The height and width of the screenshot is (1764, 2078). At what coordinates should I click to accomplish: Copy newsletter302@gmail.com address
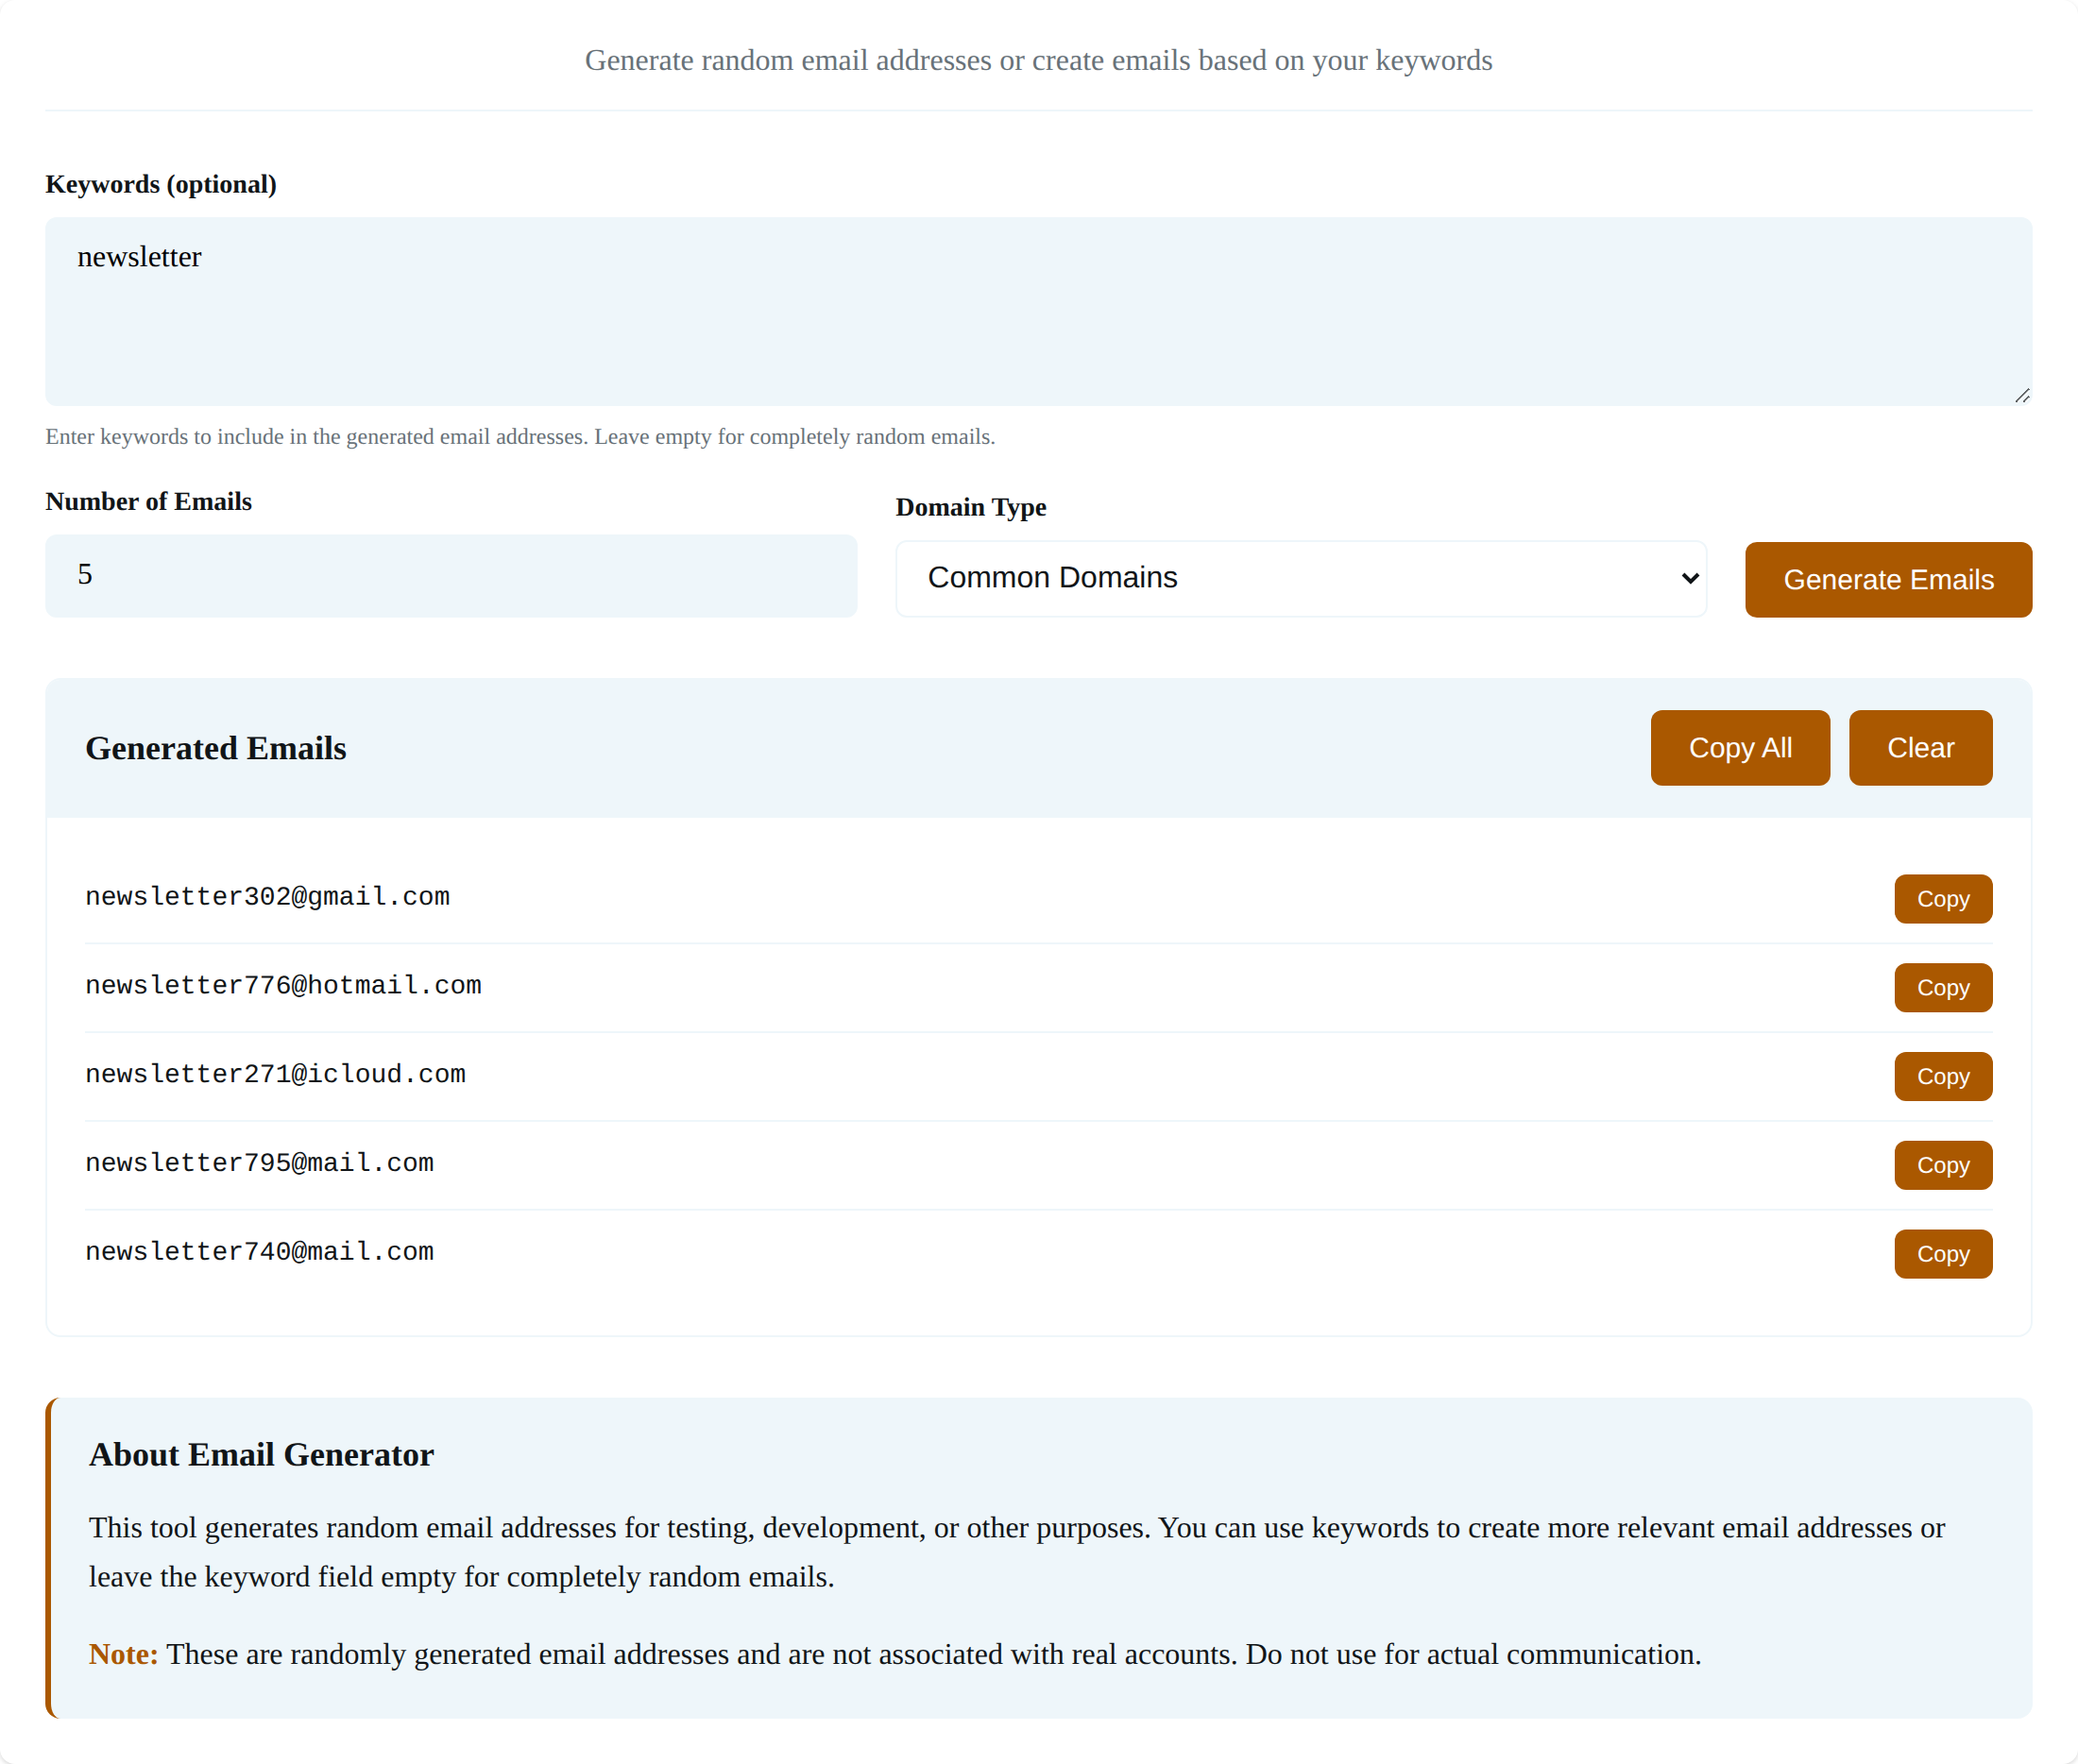1943,898
